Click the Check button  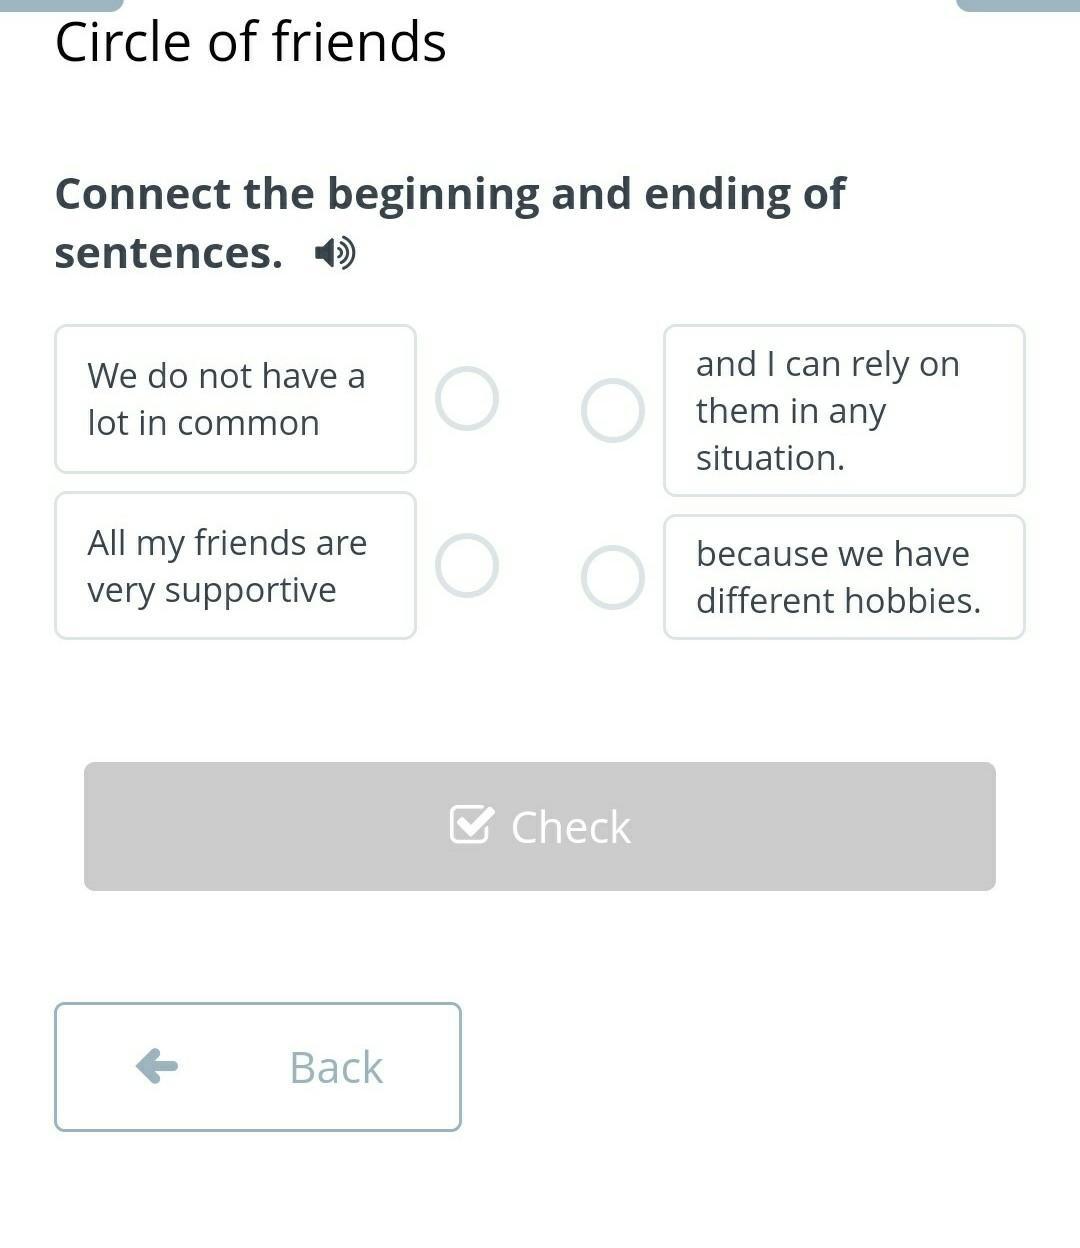pyautogui.click(x=540, y=826)
